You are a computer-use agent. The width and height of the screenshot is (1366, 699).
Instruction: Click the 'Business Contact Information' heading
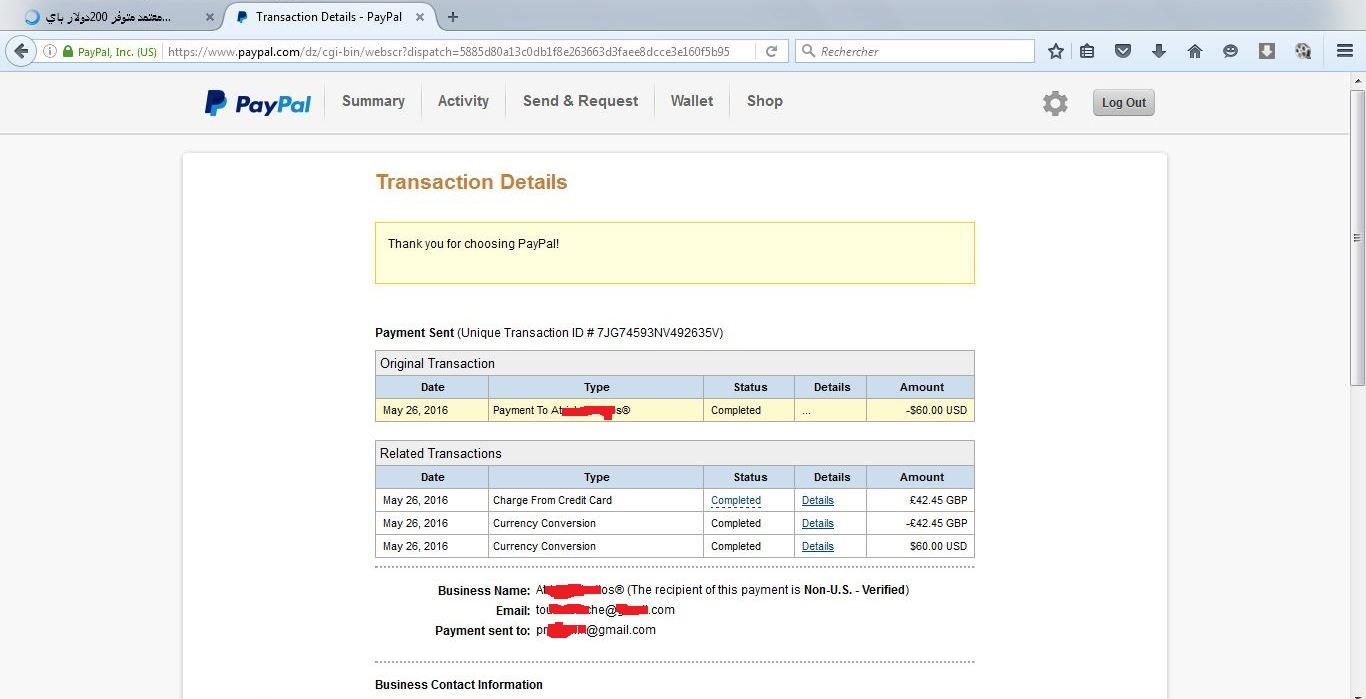tap(459, 685)
